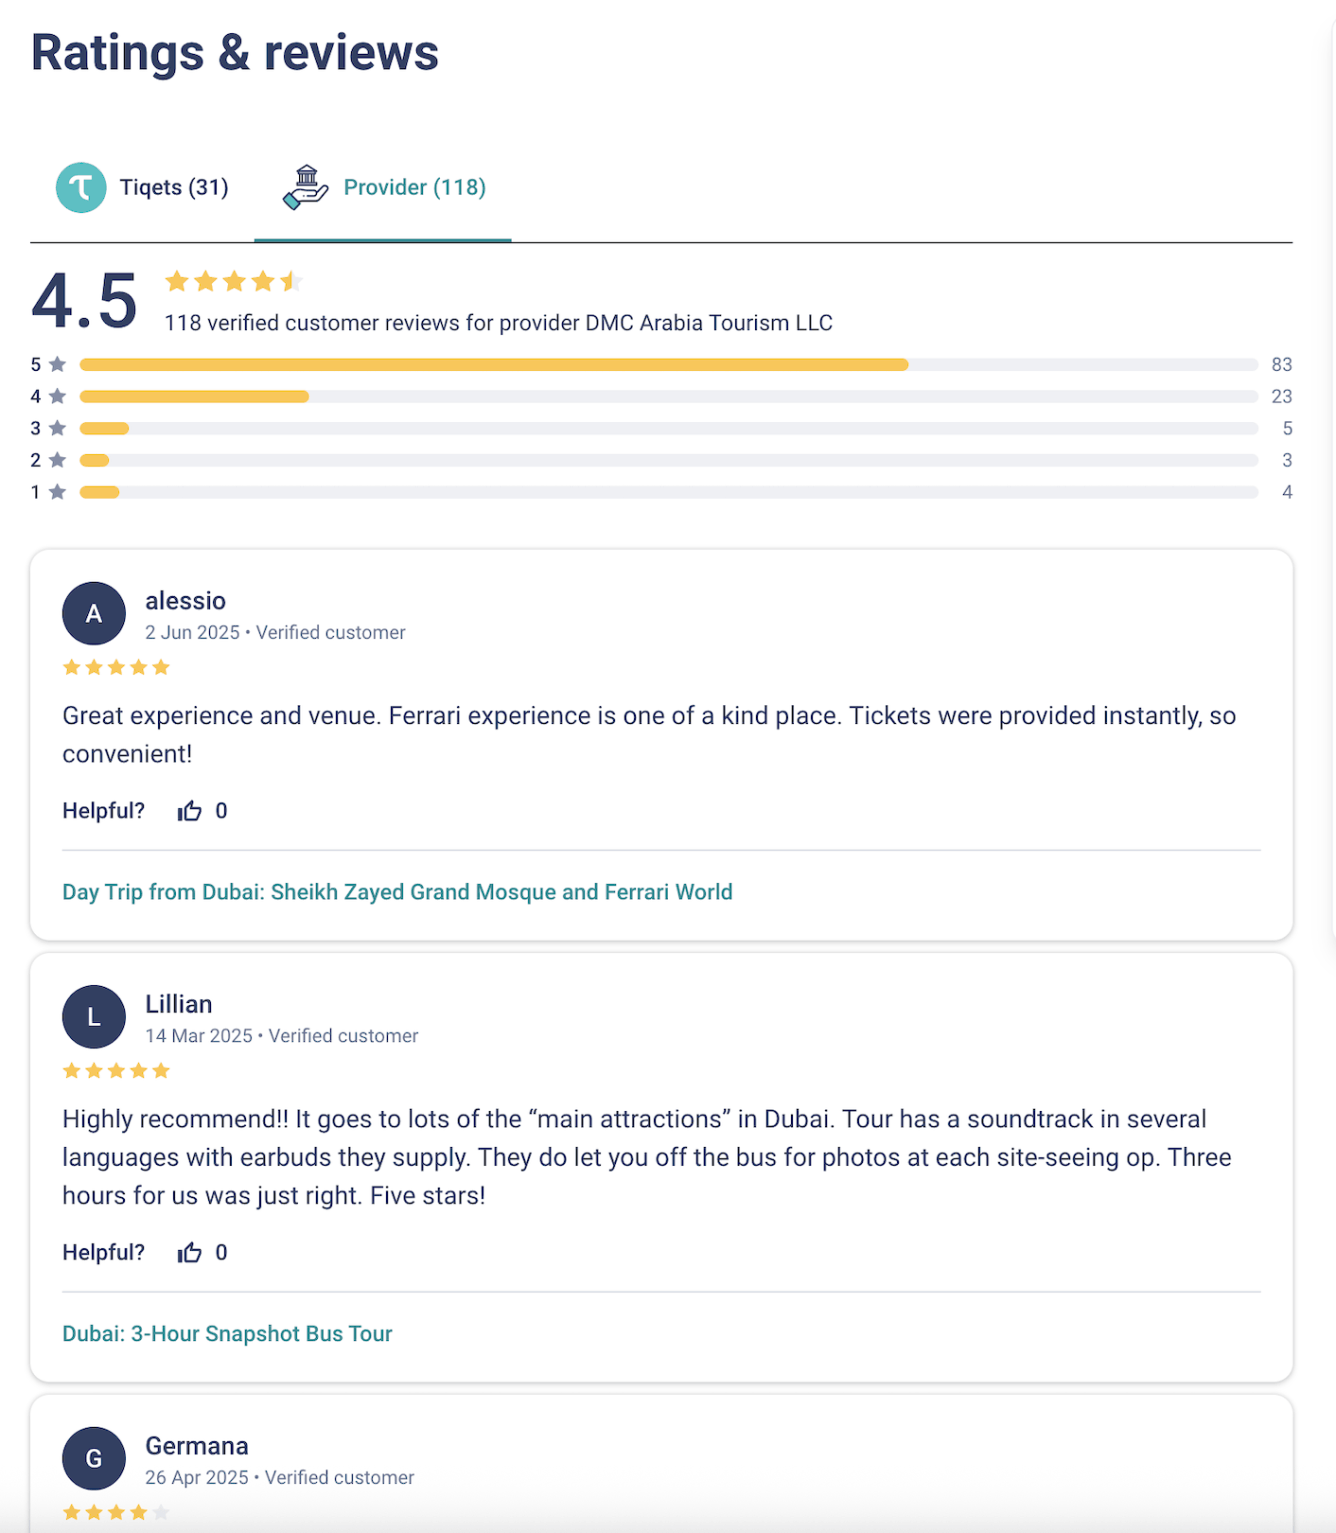Open Day Trip from Dubai tour link
This screenshot has width=1336, height=1533.
tap(397, 892)
